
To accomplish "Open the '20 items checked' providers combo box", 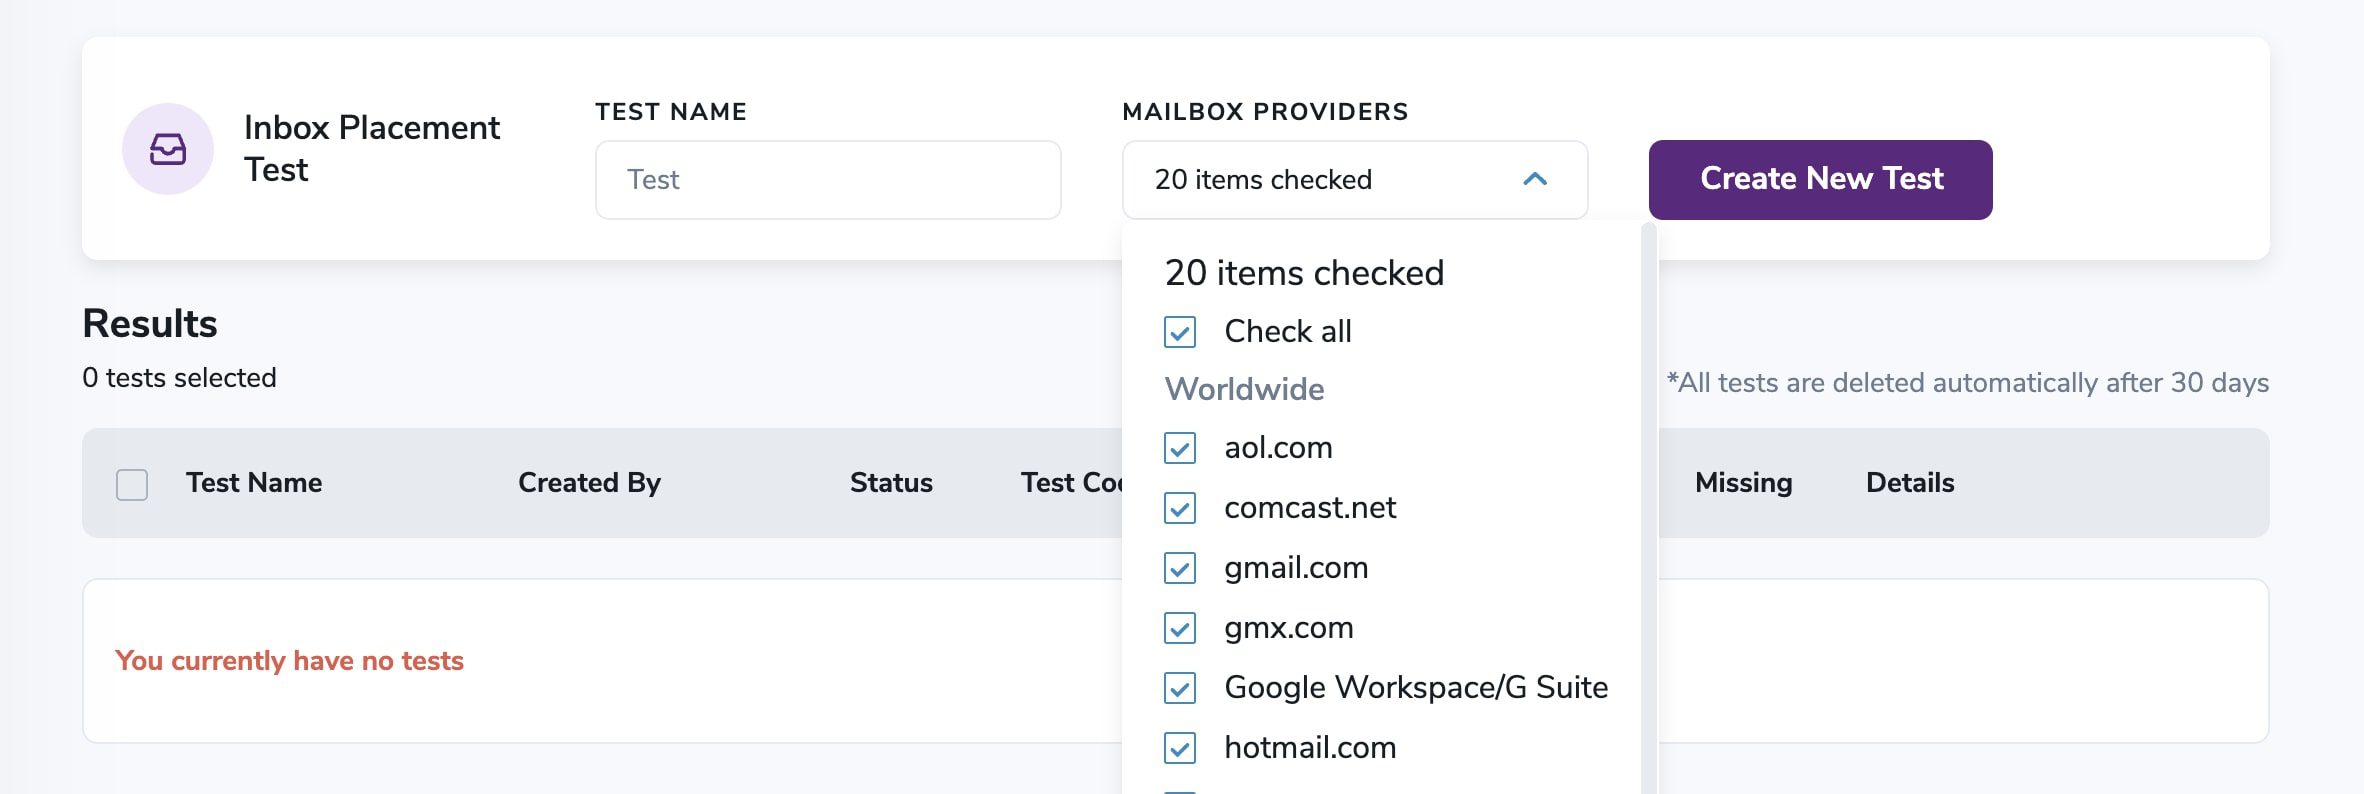I will point(1355,180).
